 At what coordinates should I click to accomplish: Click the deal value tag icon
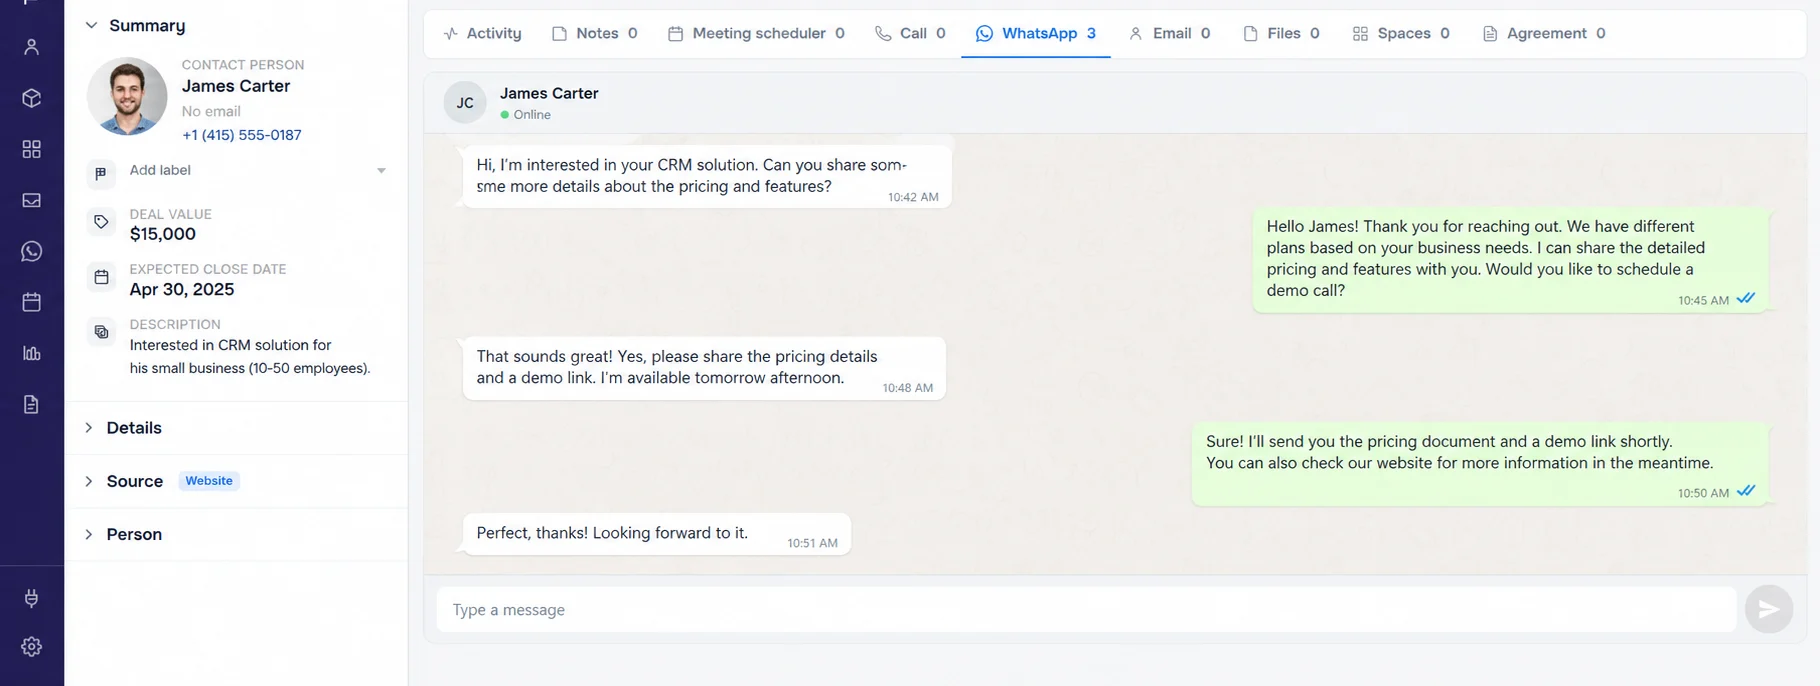click(x=101, y=222)
